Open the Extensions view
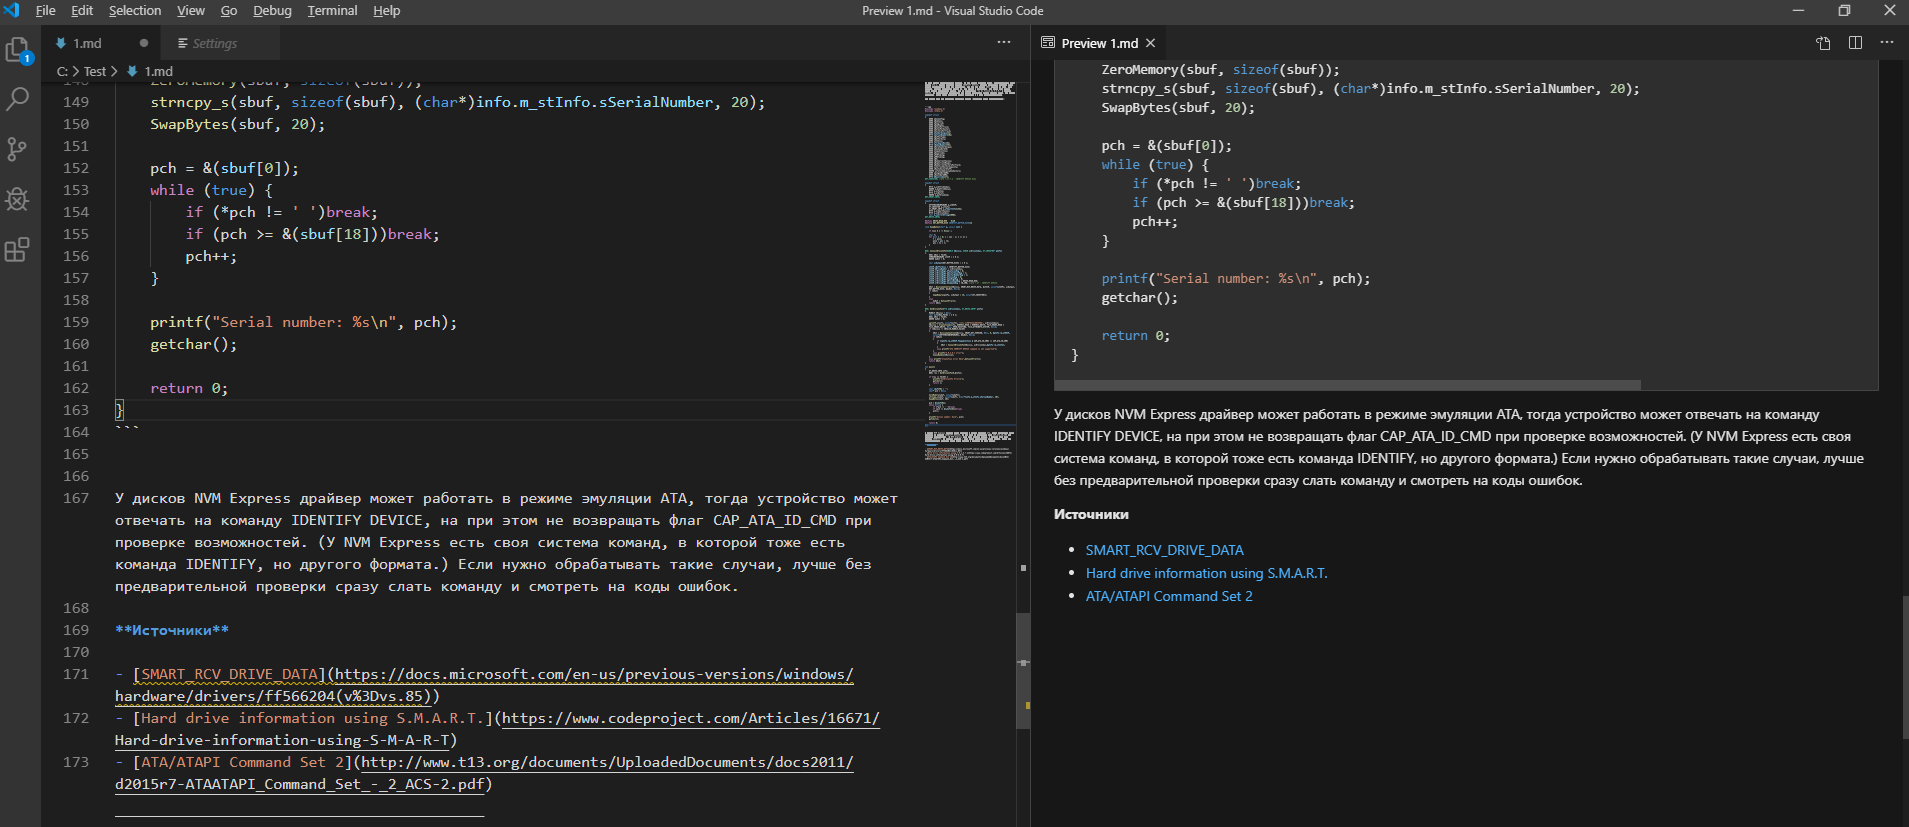 (18, 249)
